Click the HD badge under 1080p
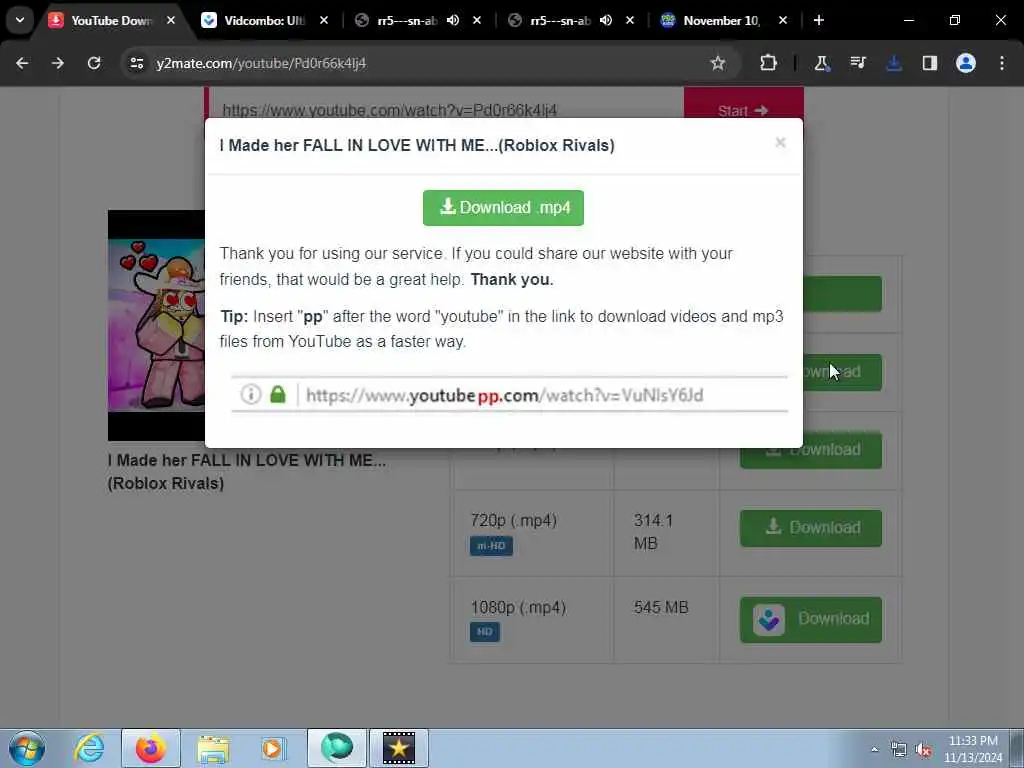 pos(485,632)
